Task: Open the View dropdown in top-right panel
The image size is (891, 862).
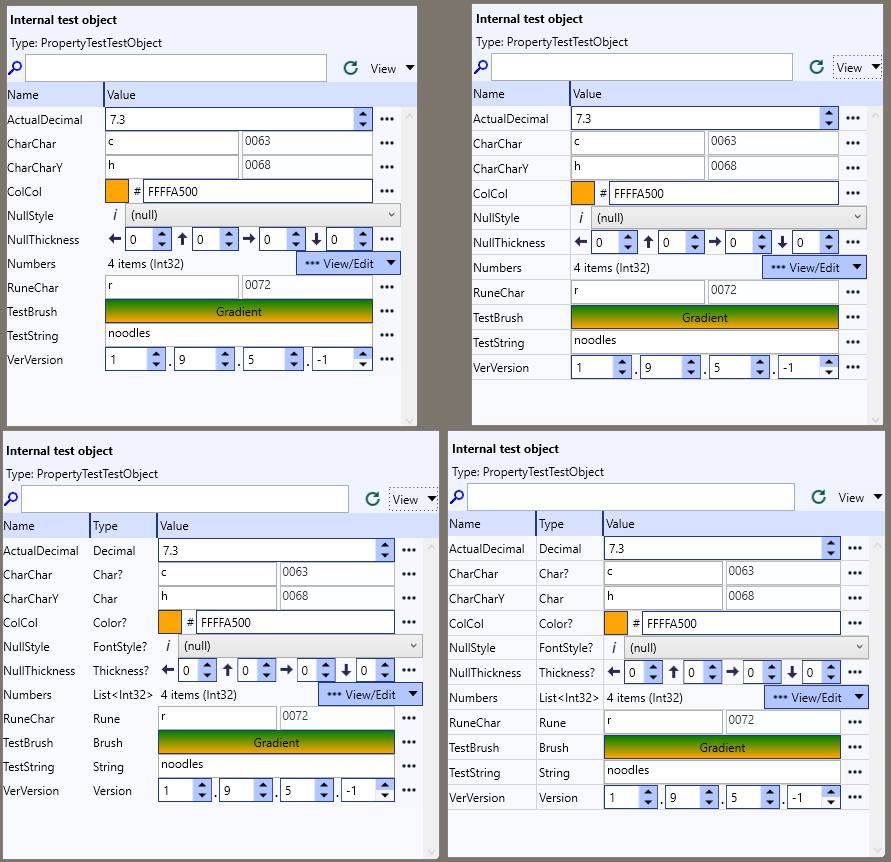Action: pos(857,67)
